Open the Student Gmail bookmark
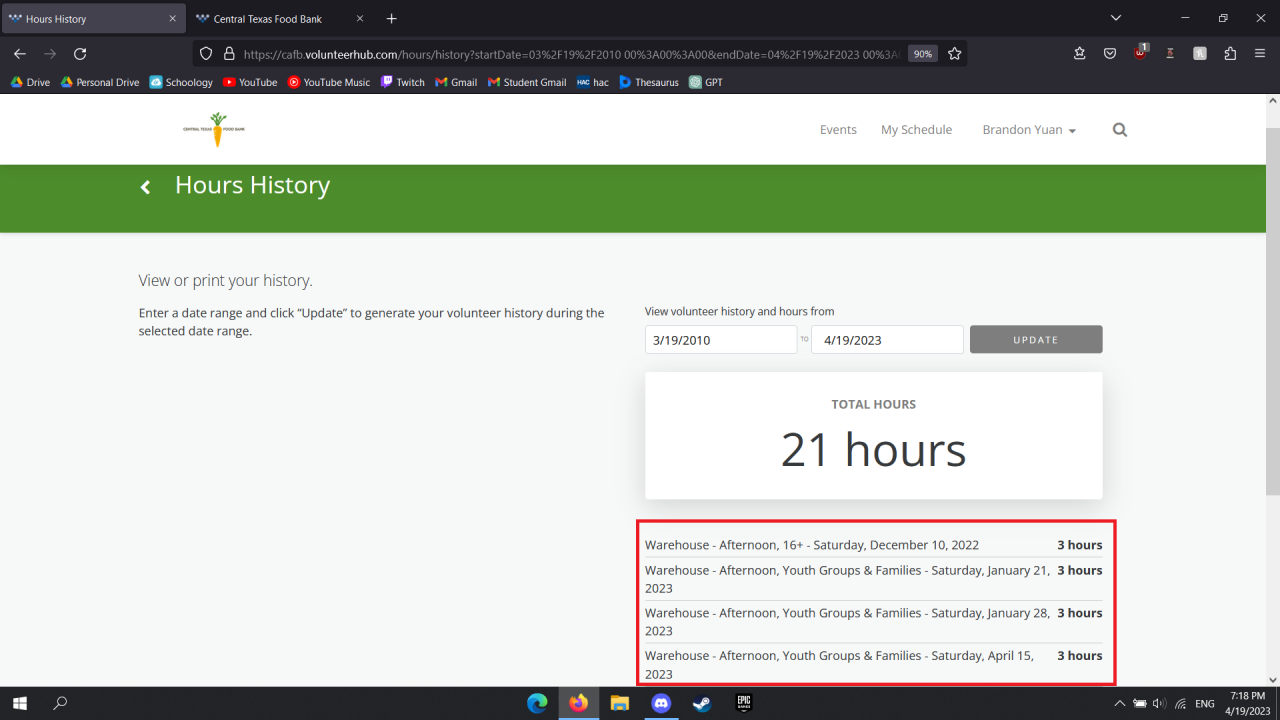This screenshot has height=720, width=1280. [527, 82]
